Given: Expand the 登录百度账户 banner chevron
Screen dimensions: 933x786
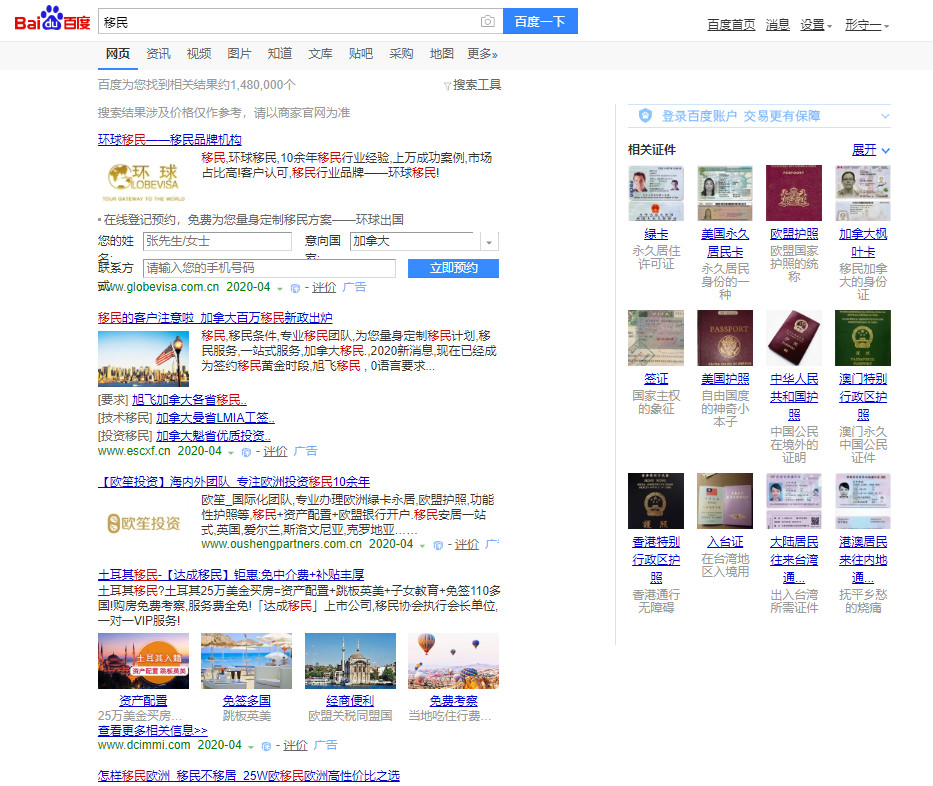Looking at the screenshot, I should pyautogui.click(x=885, y=116).
